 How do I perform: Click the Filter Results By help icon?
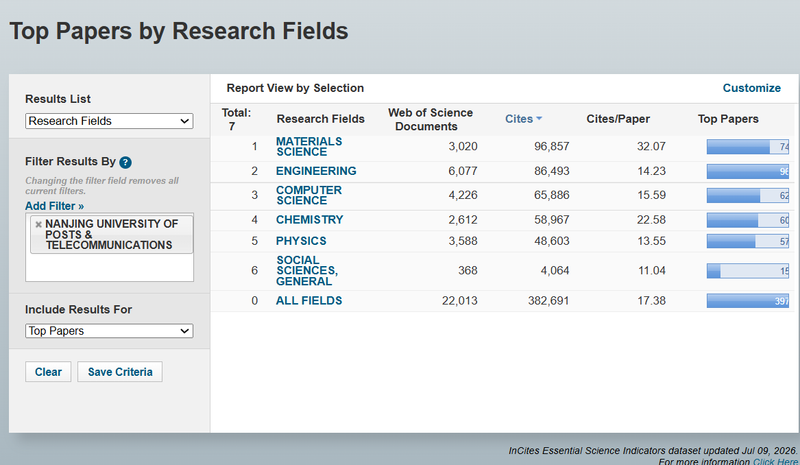(125, 162)
